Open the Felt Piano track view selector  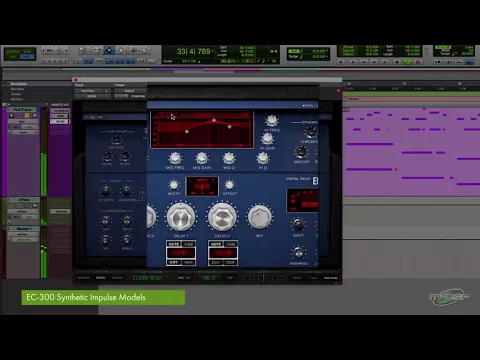click(22, 122)
